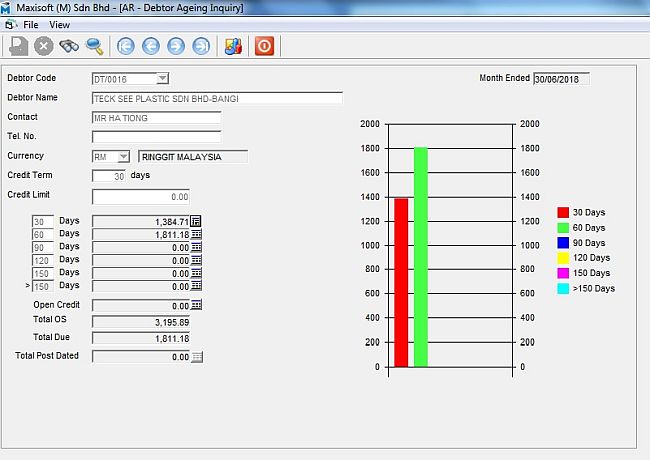Expand the Debtor Code dropdown
This screenshot has width=650, height=460.
(x=162, y=78)
